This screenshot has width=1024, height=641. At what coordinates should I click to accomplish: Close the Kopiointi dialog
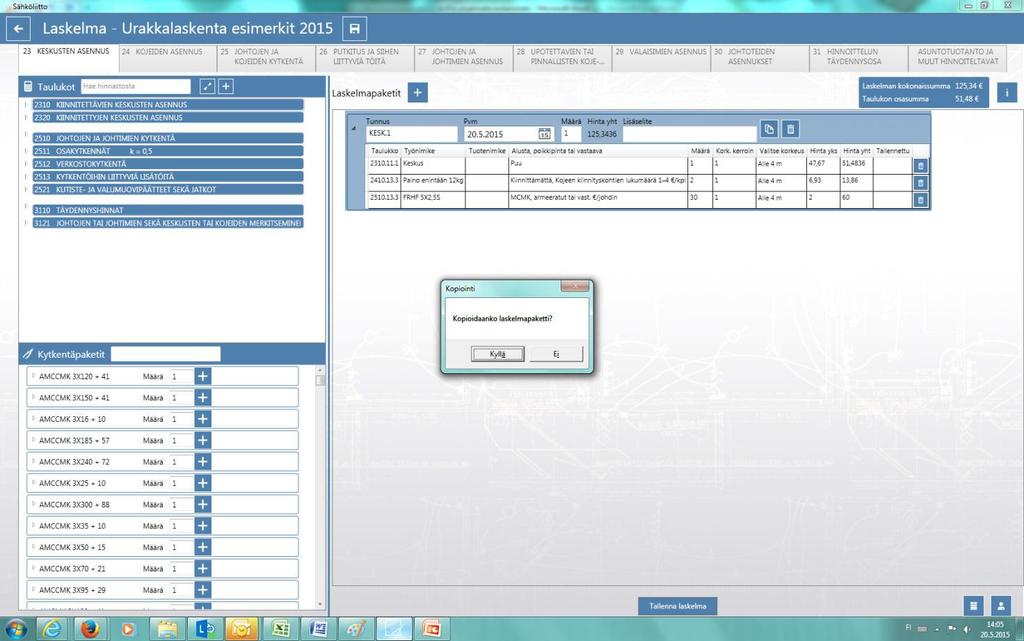point(575,287)
